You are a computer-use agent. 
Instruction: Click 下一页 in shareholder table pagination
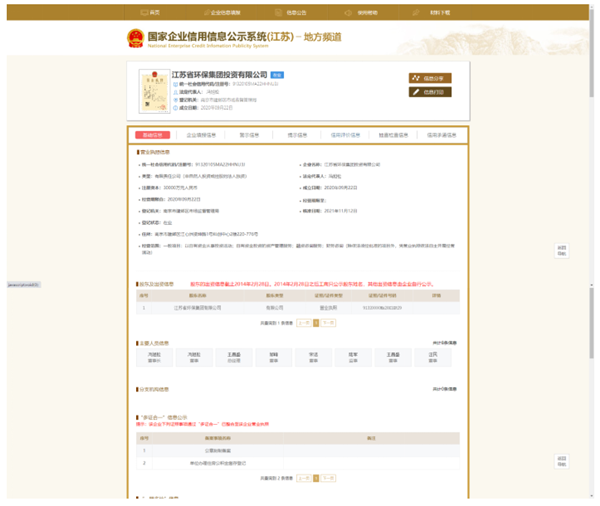(x=327, y=323)
